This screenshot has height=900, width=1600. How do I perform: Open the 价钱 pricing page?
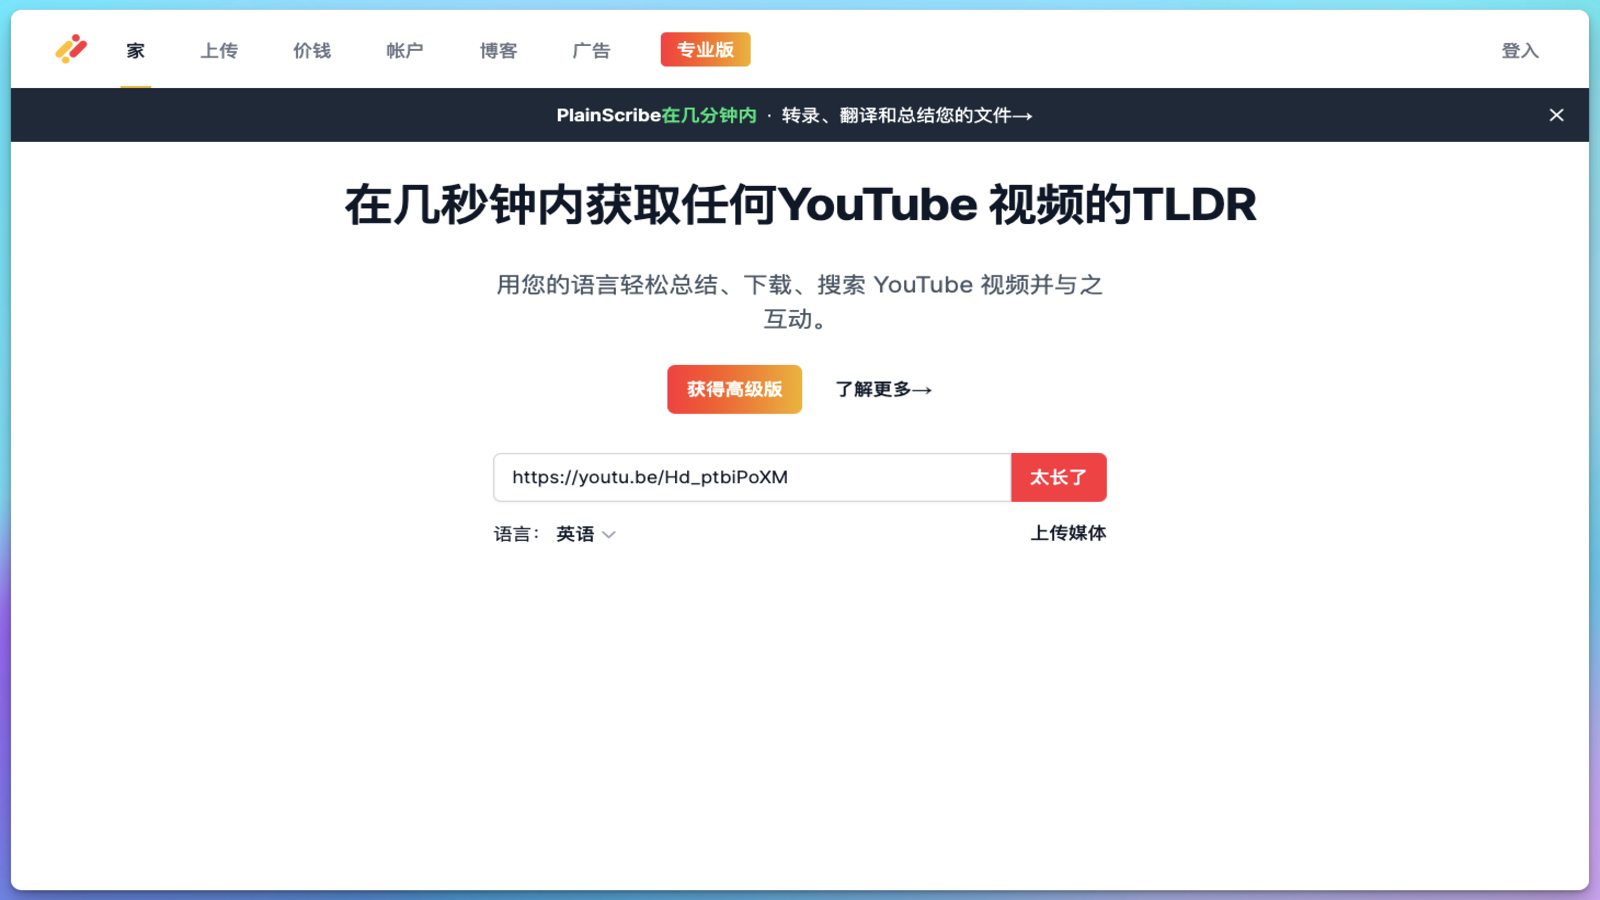[x=311, y=50]
